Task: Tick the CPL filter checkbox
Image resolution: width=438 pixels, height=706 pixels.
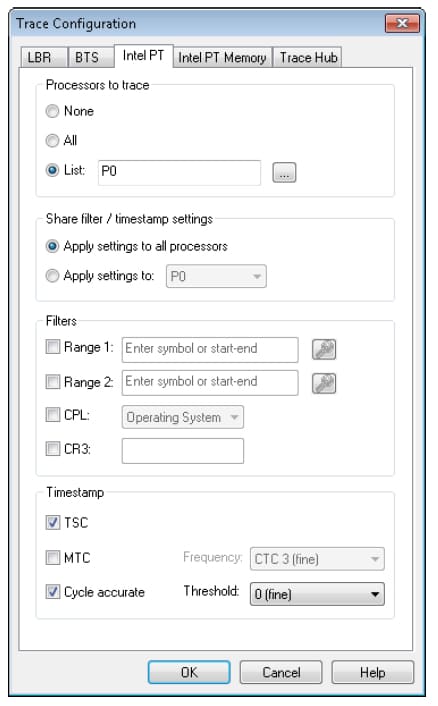Action: tap(53, 415)
